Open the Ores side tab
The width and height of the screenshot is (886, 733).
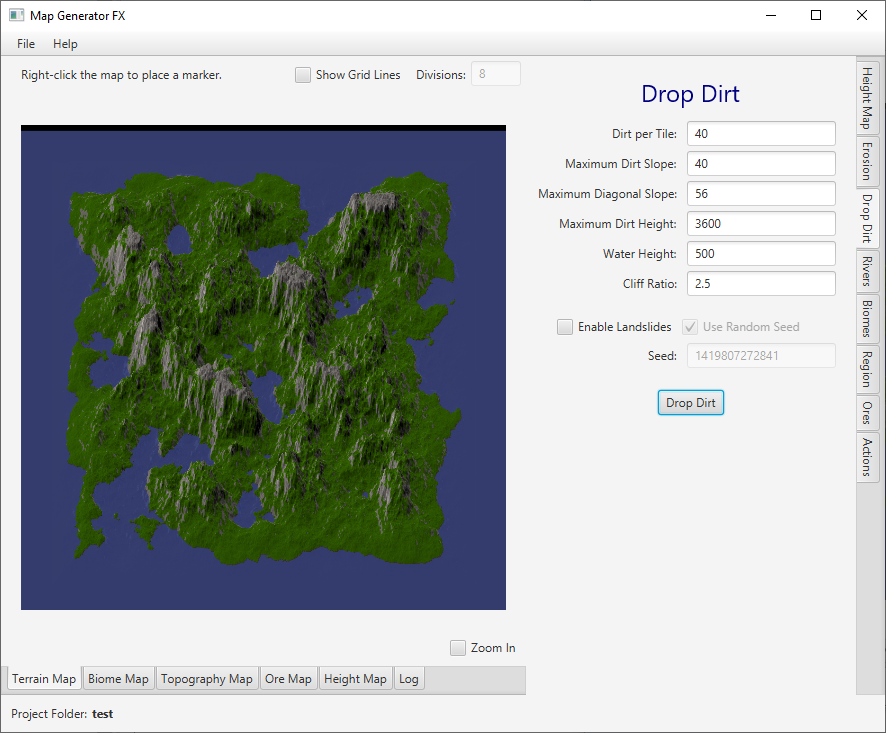click(x=867, y=412)
